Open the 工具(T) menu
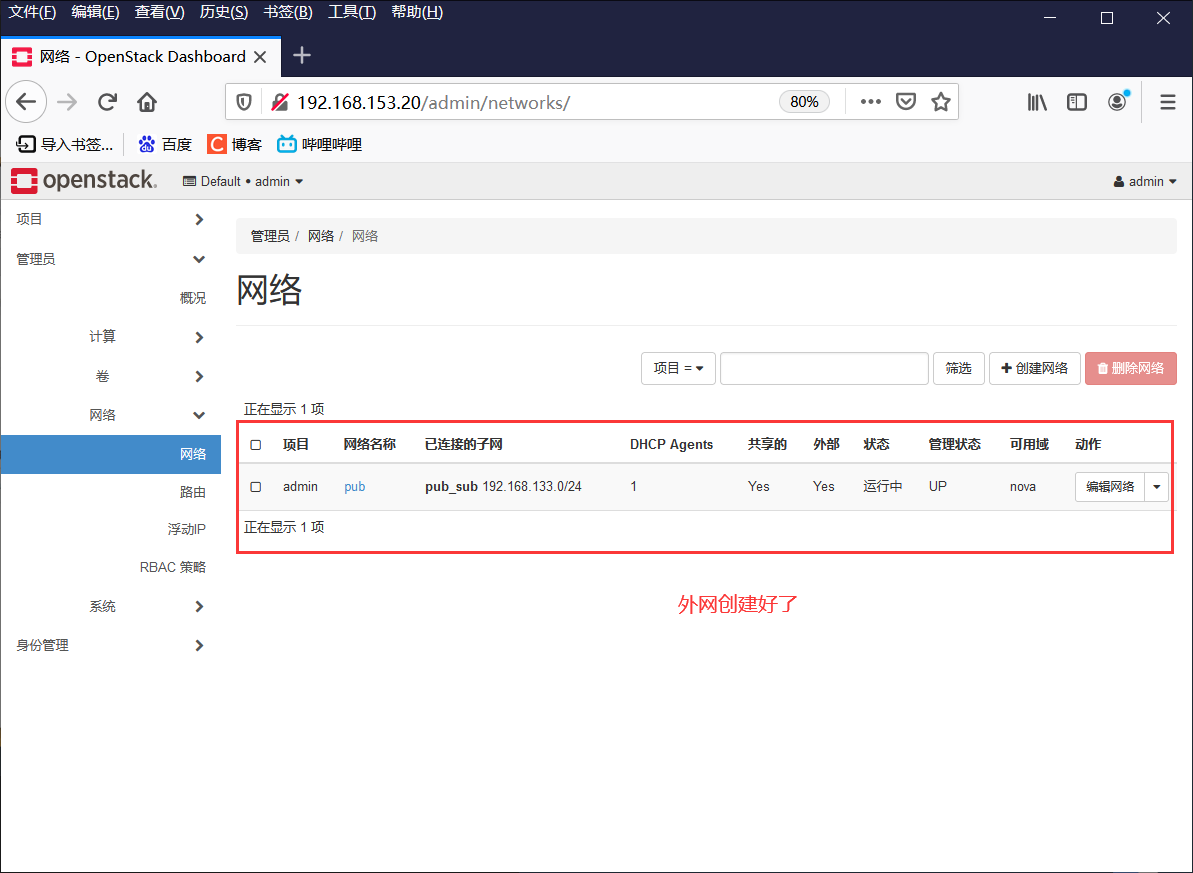Image resolution: width=1193 pixels, height=873 pixels. point(352,11)
